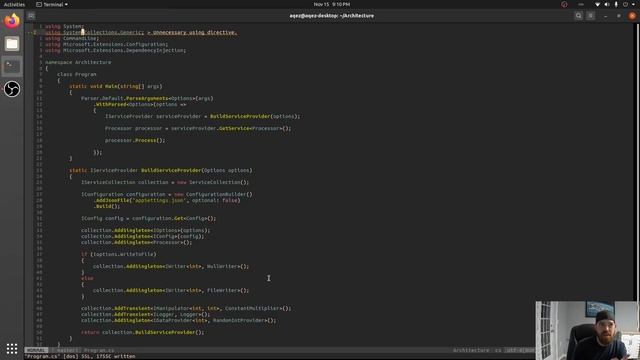Open the clock showing Nov 15 9:10 PM
Image resolution: width=640 pixels, height=360 pixels.
point(331,4)
